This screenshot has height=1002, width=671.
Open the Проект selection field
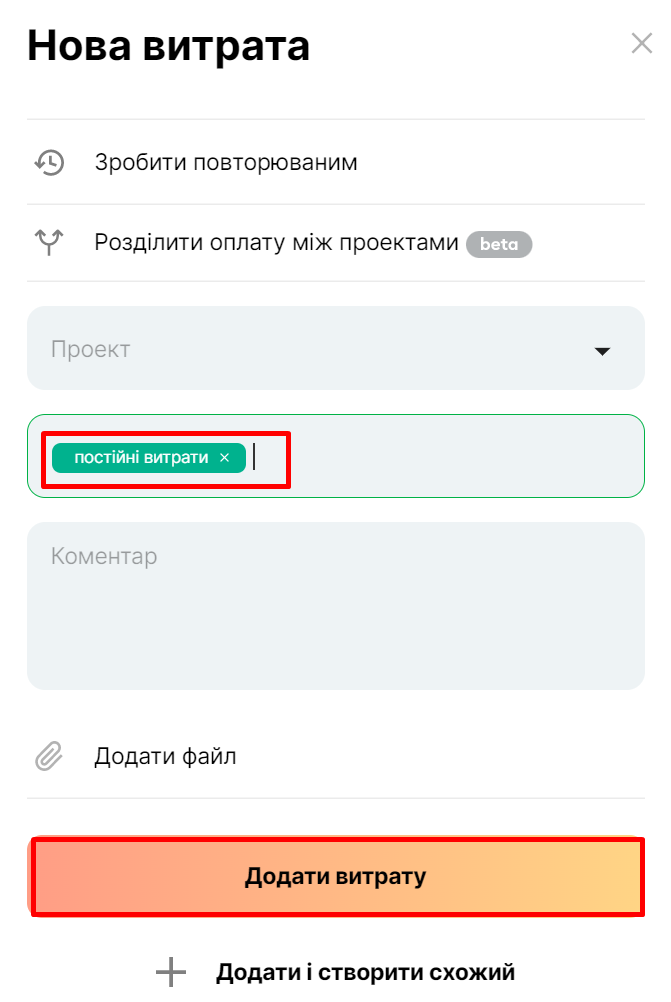336,348
